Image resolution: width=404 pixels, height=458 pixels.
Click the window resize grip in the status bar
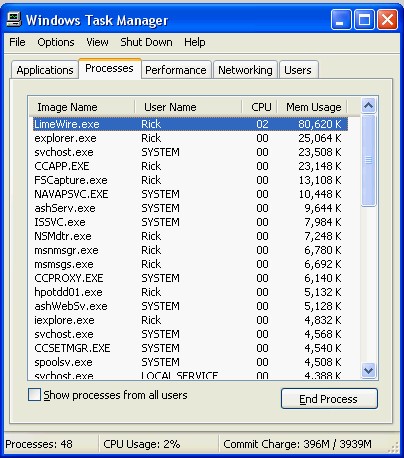394,447
